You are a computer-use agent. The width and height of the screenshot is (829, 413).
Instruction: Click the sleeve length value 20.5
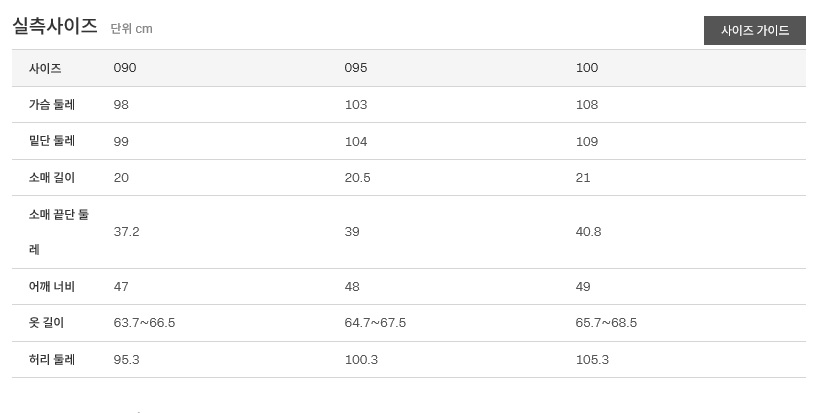pyautogui.click(x=357, y=178)
